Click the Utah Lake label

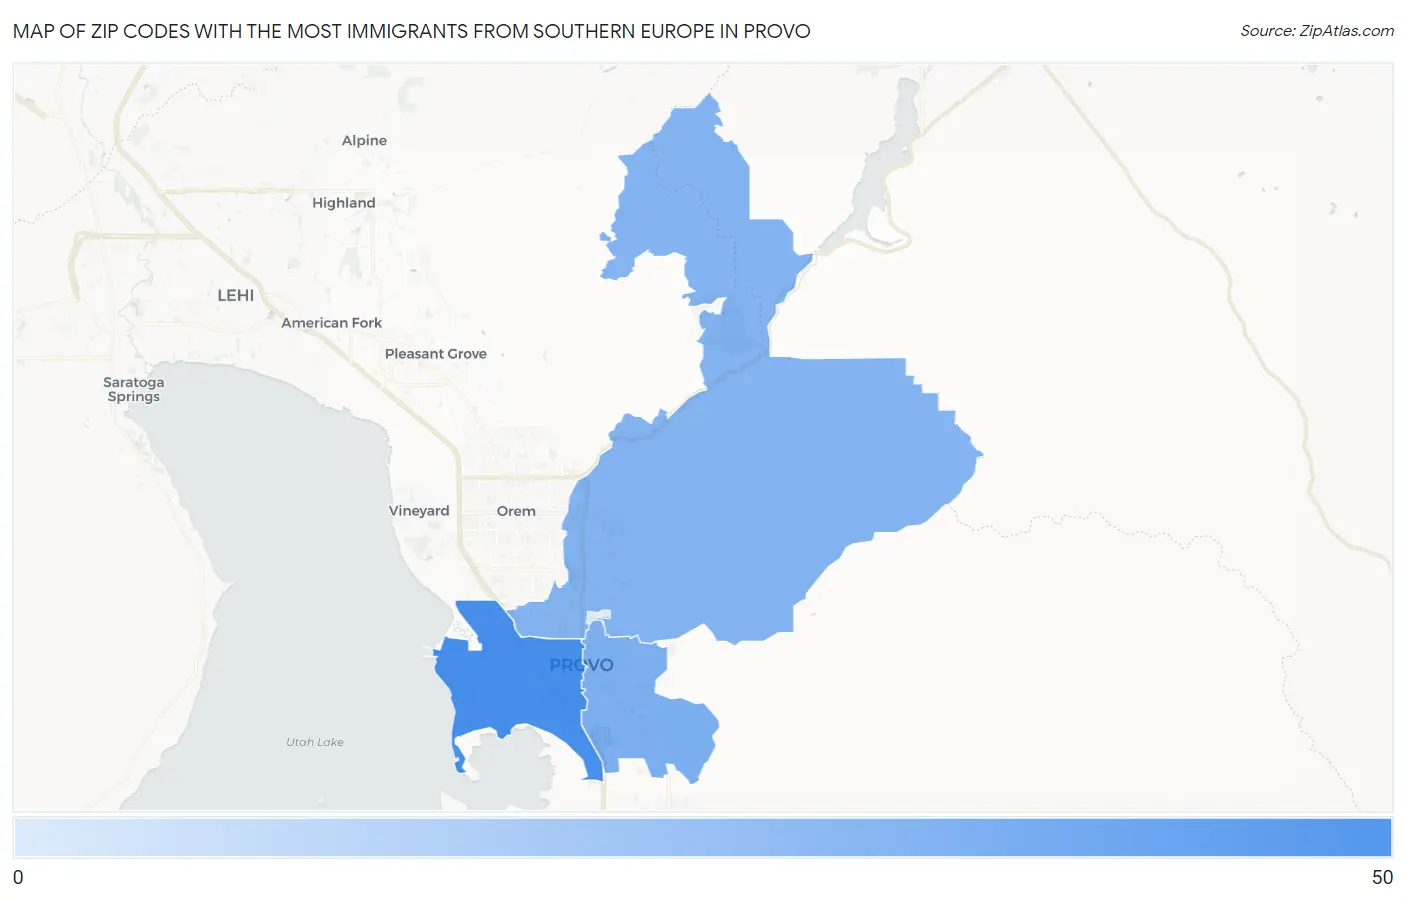click(x=314, y=742)
